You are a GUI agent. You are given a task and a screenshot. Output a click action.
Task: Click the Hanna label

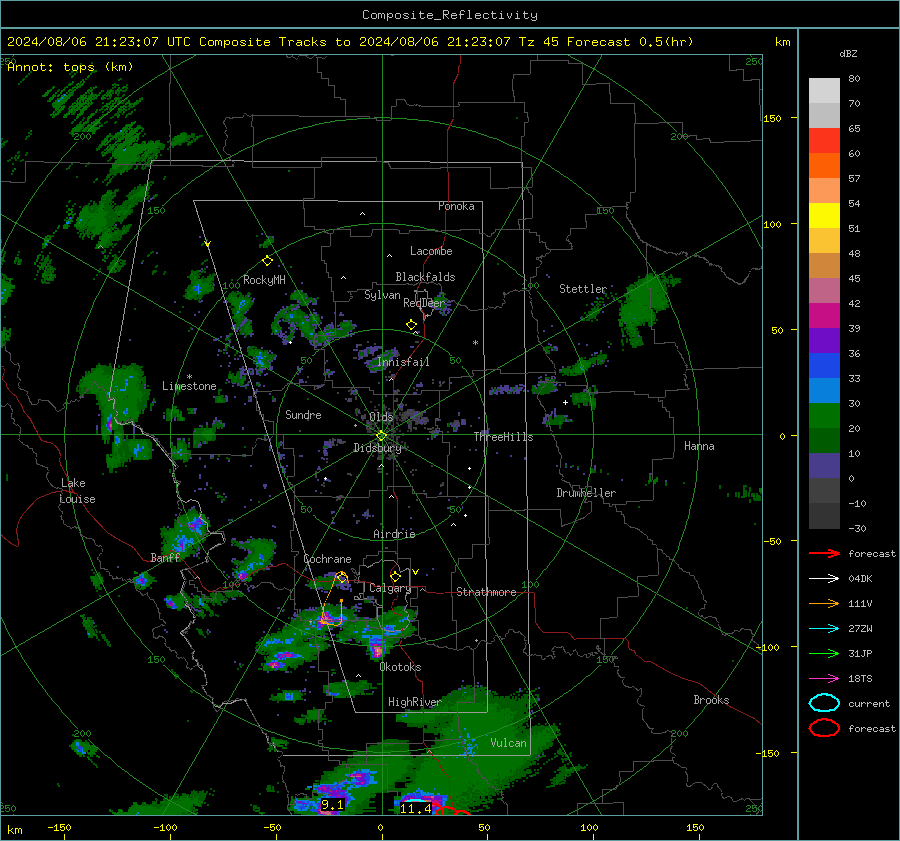pos(699,446)
